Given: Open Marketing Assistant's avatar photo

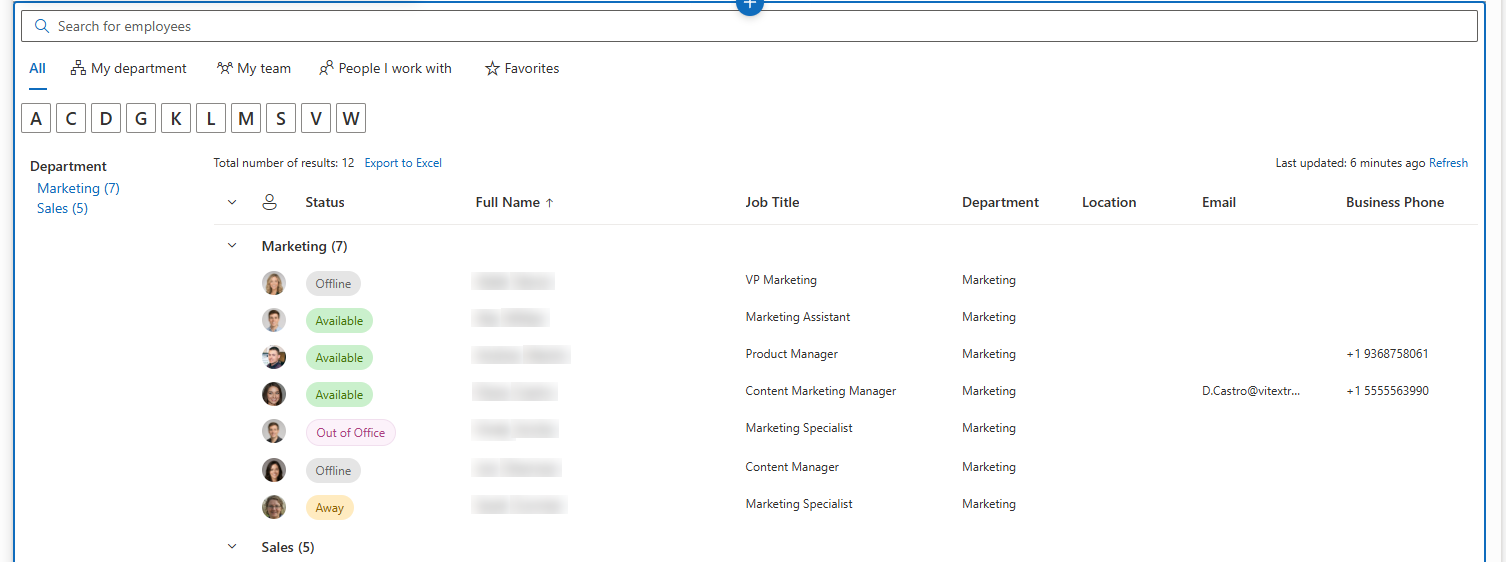Looking at the screenshot, I should click(274, 320).
